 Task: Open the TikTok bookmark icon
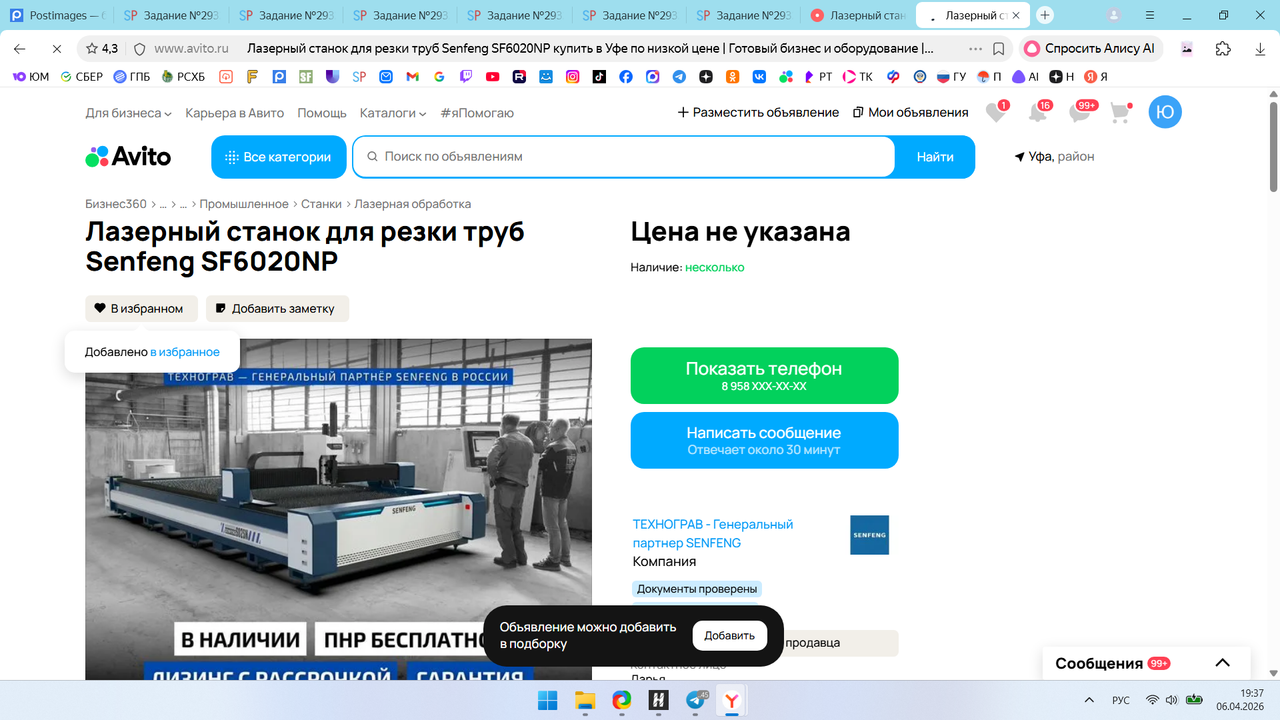(x=599, y=76)
